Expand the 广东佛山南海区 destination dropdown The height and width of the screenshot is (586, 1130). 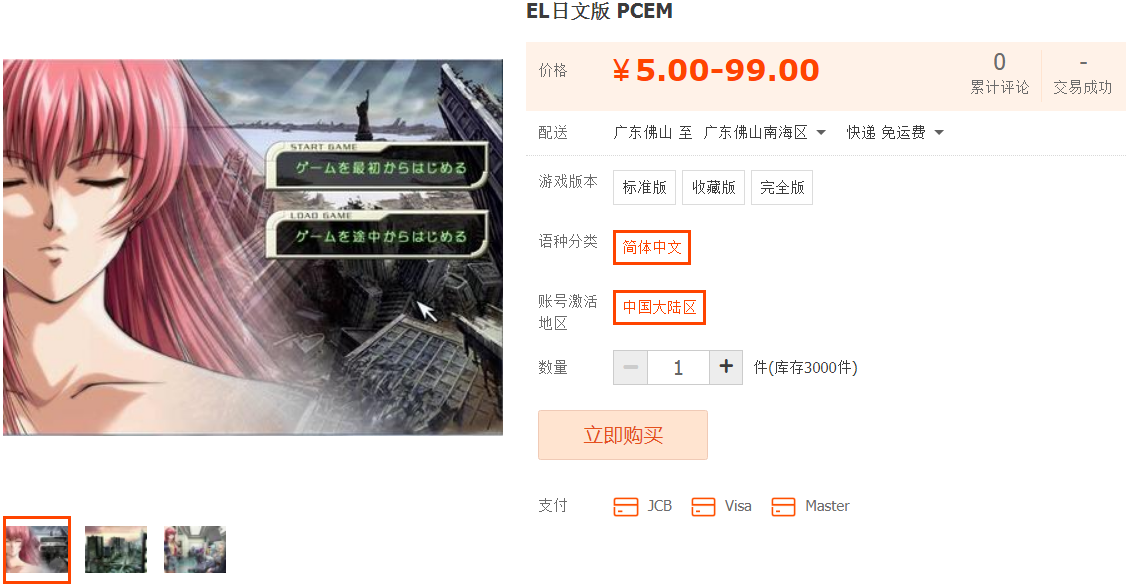pyautogui.click(x=765, y=133)
